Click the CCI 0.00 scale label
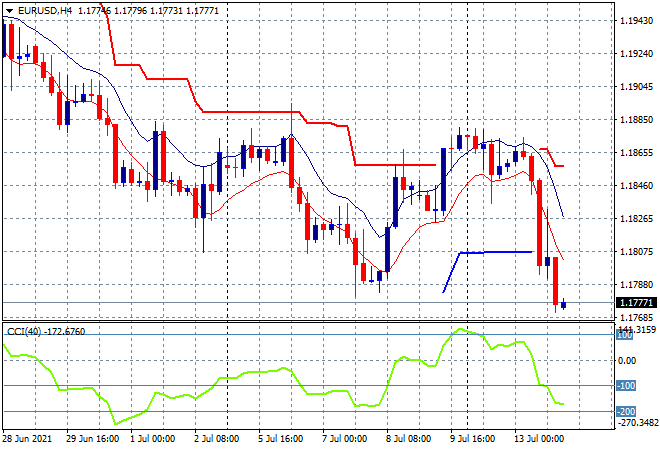 [x=627, y=360]
